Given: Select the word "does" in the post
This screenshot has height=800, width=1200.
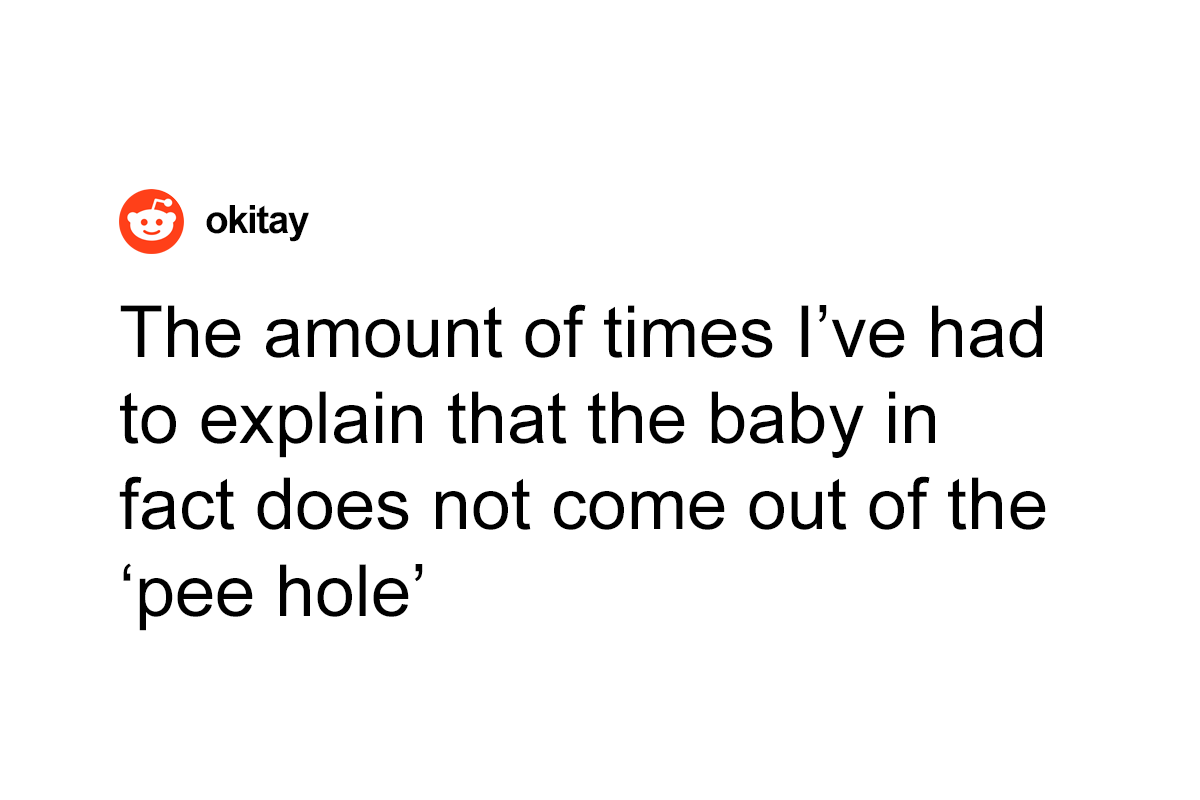Looking at the screenshot, I should (331, 506).
